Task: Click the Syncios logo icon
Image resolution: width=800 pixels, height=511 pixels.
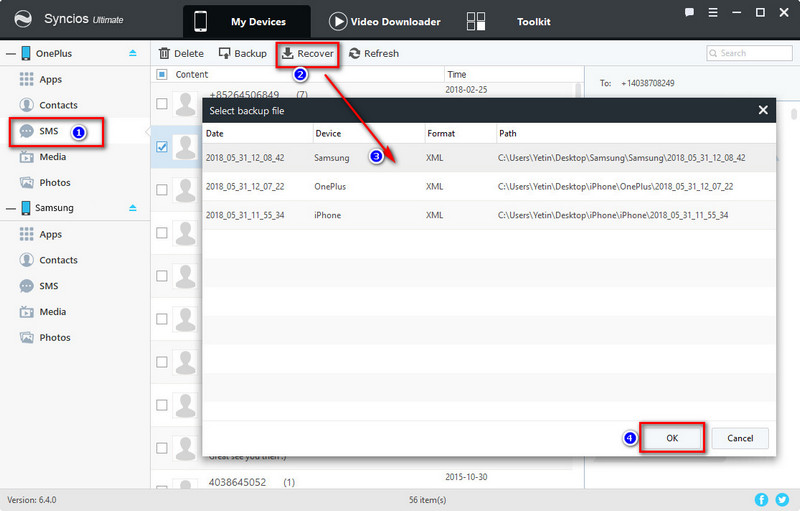Action: [x=22, y=19]
